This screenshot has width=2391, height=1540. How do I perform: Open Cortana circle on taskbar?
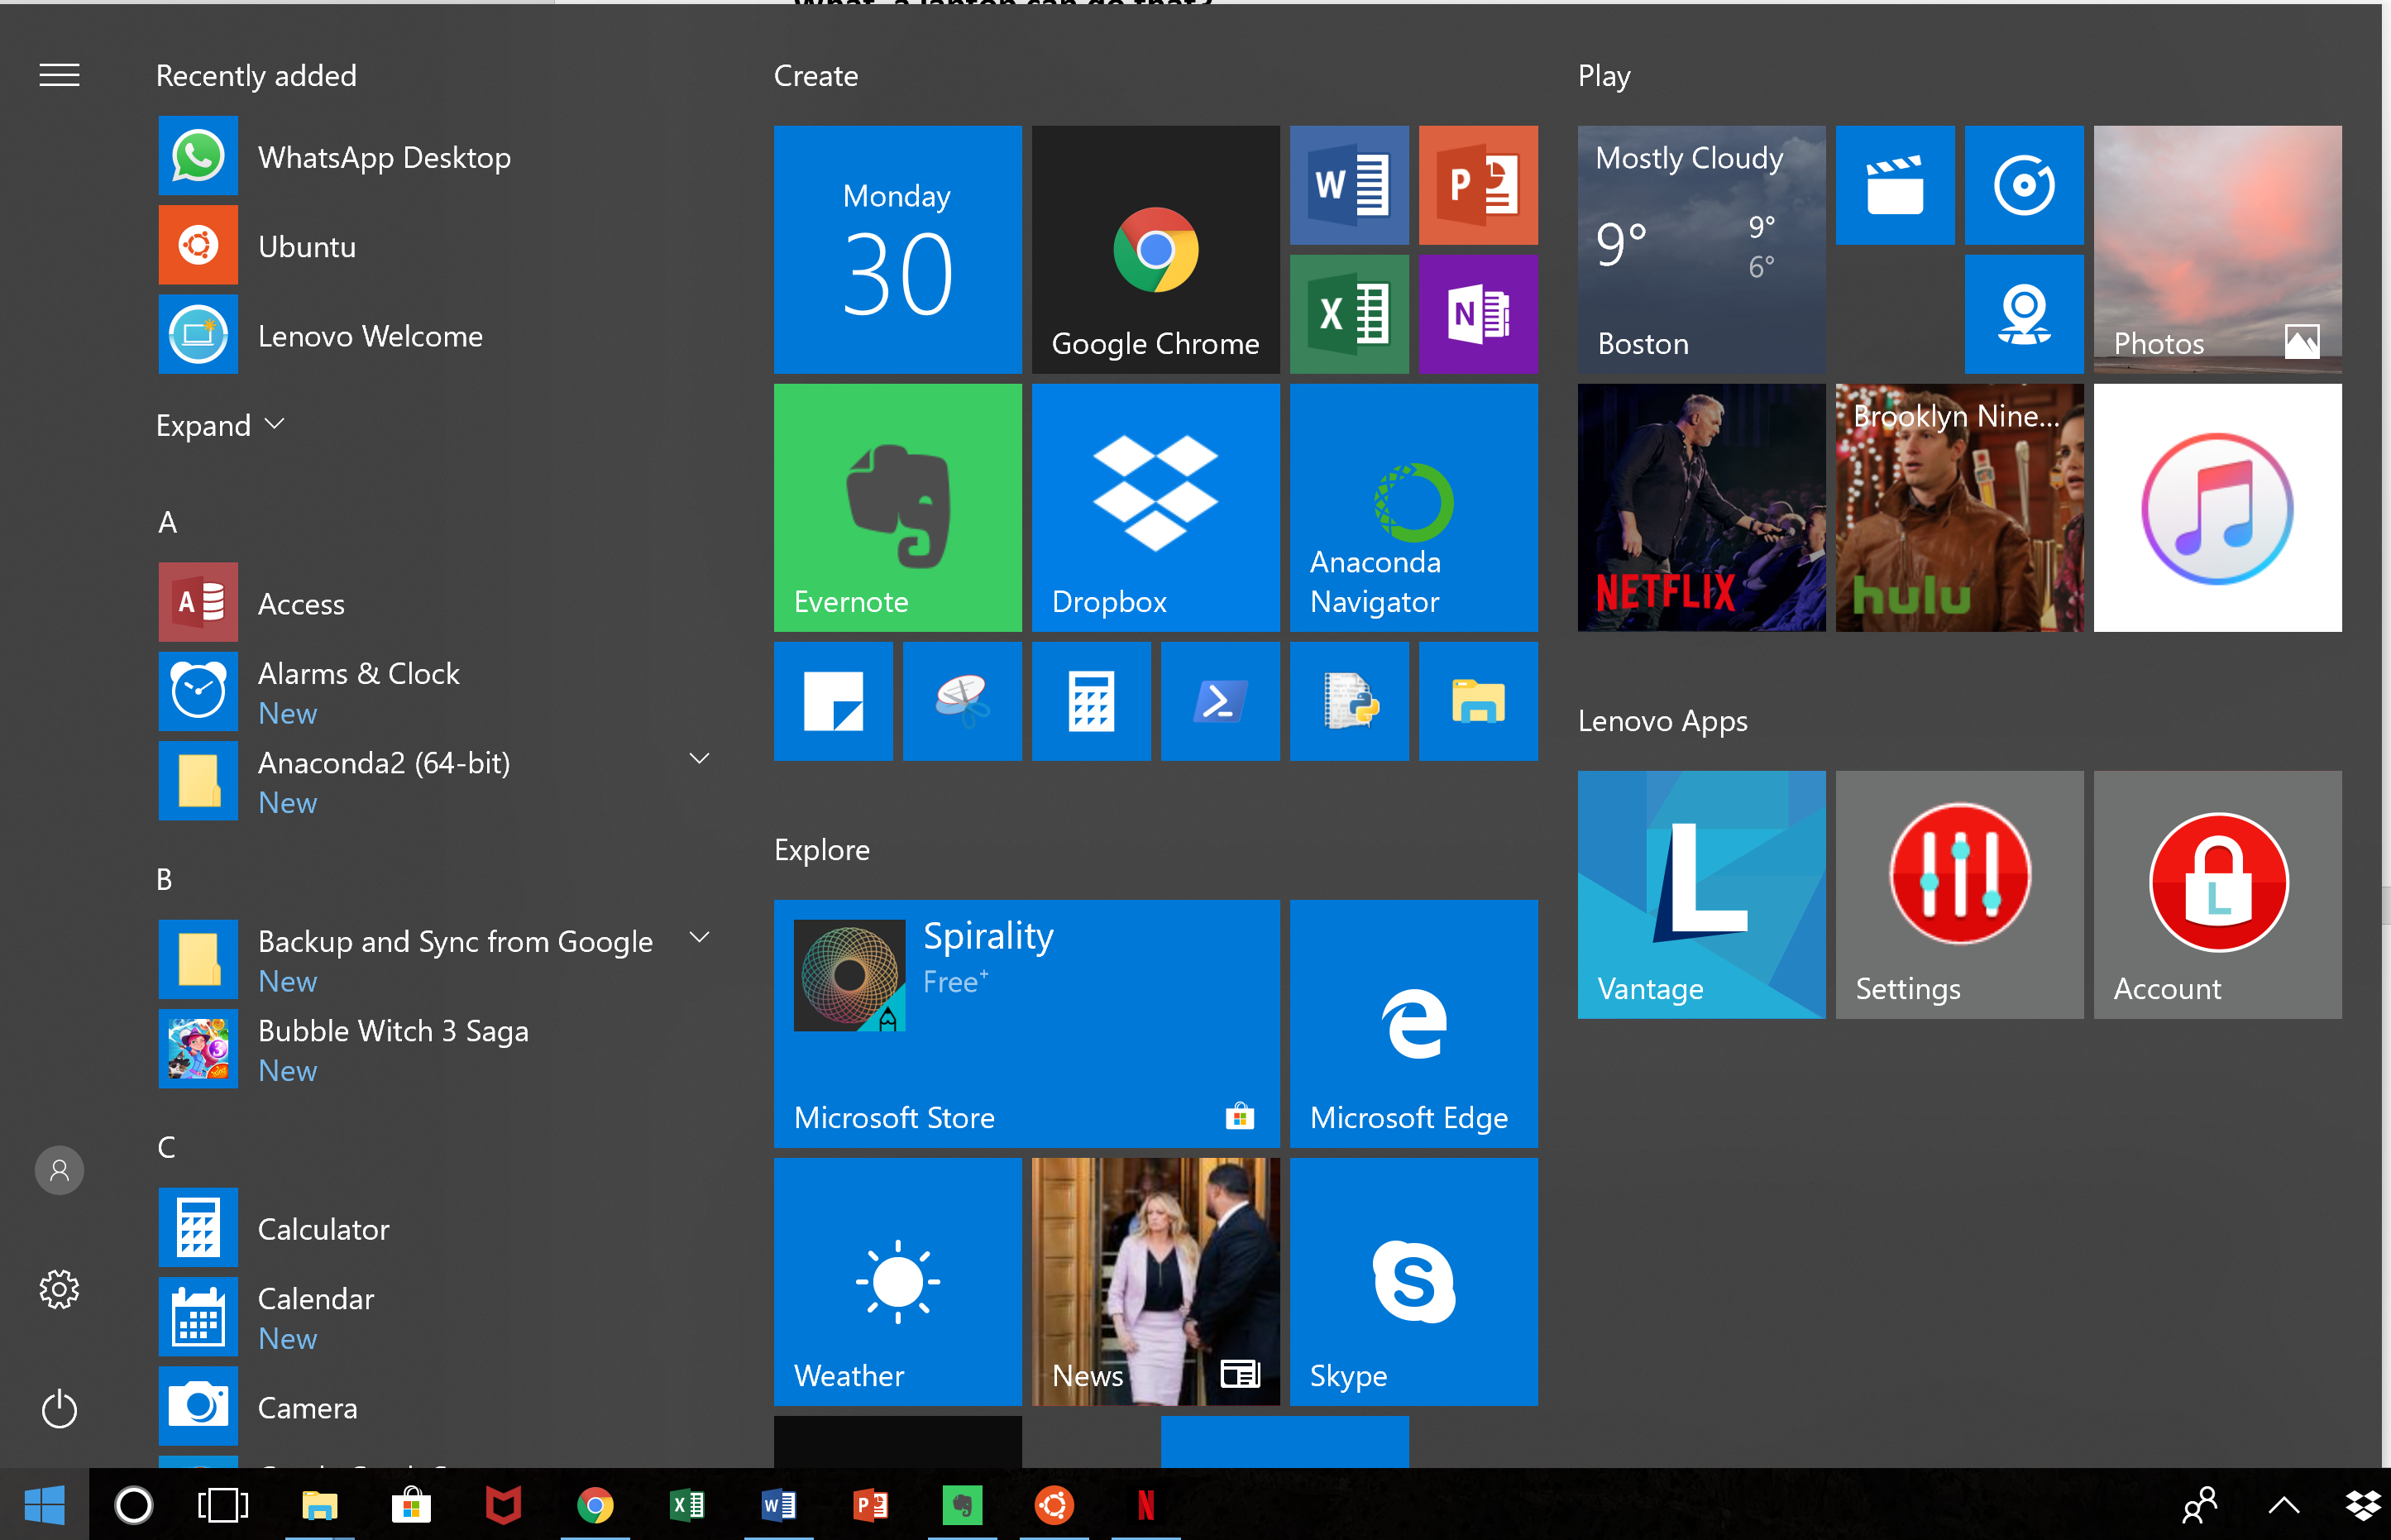(x=134, y=1504)
